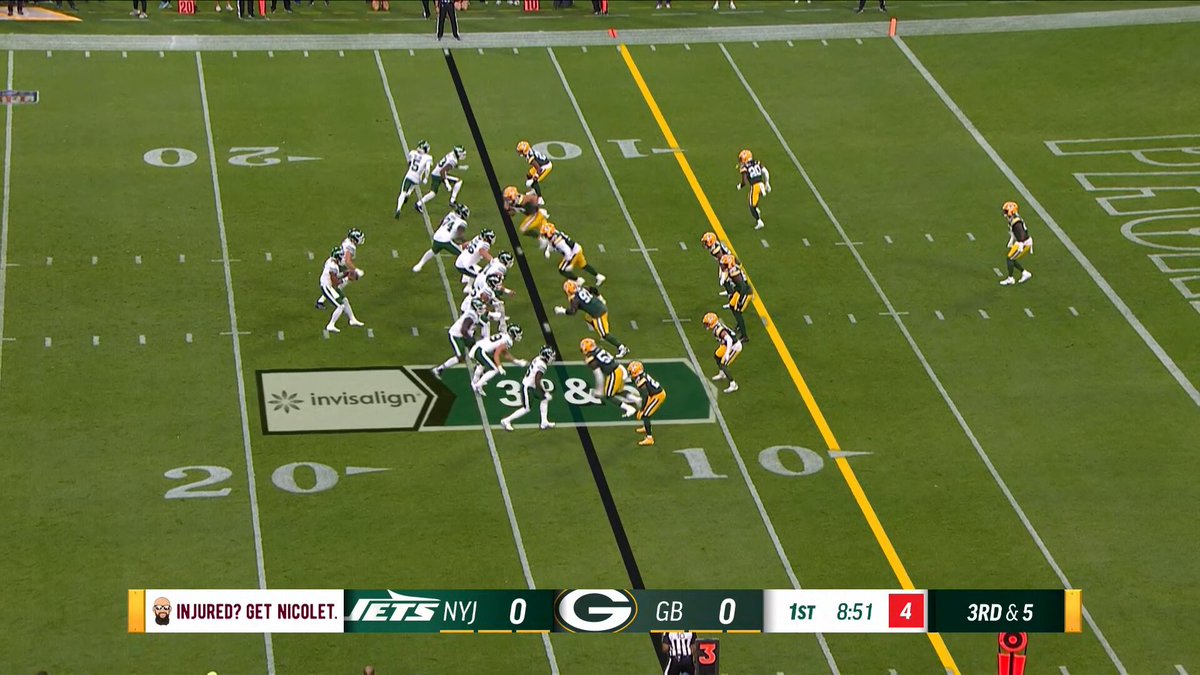Screen dimensions: 1200x675
Task: Click the referee in striped shirt at bottom
Action: 680,652
